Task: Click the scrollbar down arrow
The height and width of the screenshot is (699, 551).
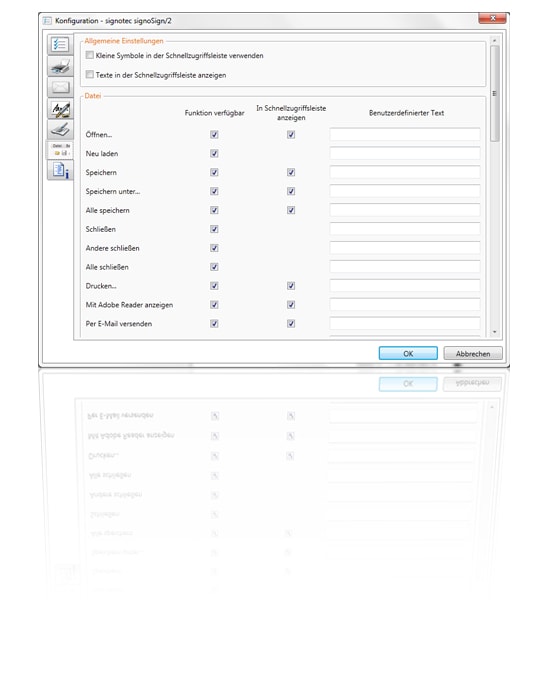Action: (x=494, y=332)
